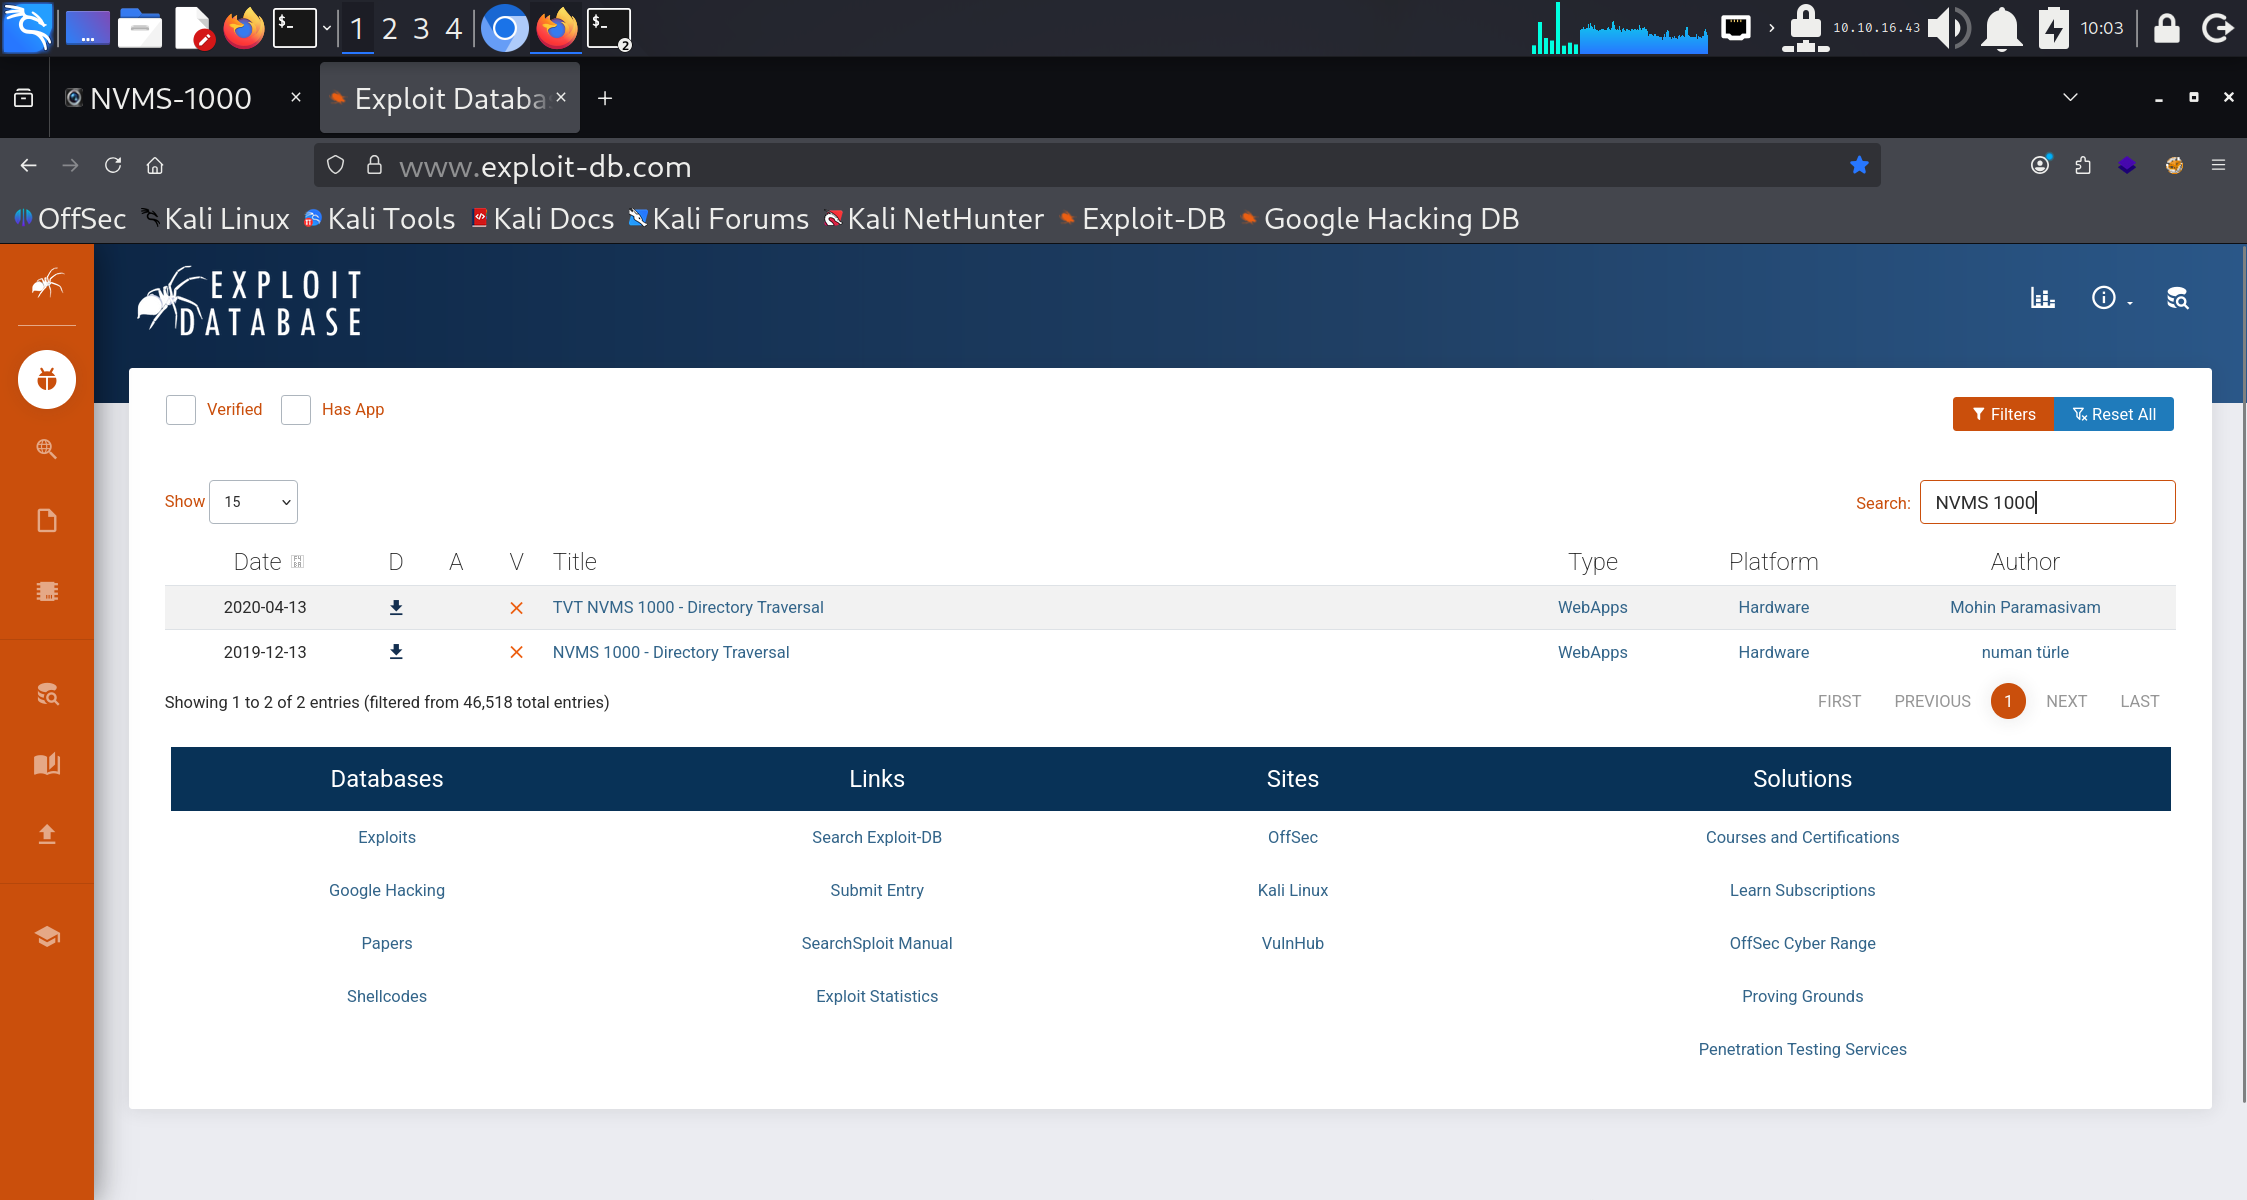Open the Exploit-DB bookmark in the bookmarks bar

(1142, 219)
